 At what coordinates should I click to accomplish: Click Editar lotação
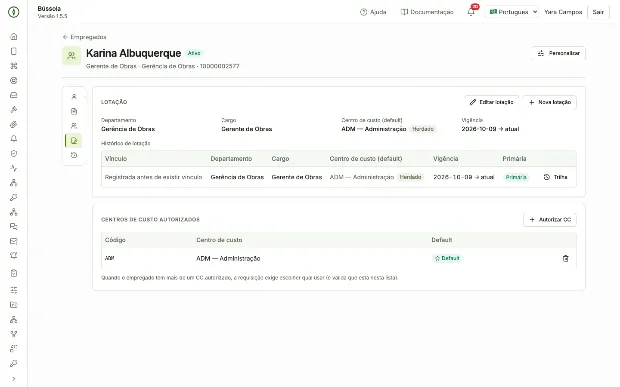(x=491, y=102)
